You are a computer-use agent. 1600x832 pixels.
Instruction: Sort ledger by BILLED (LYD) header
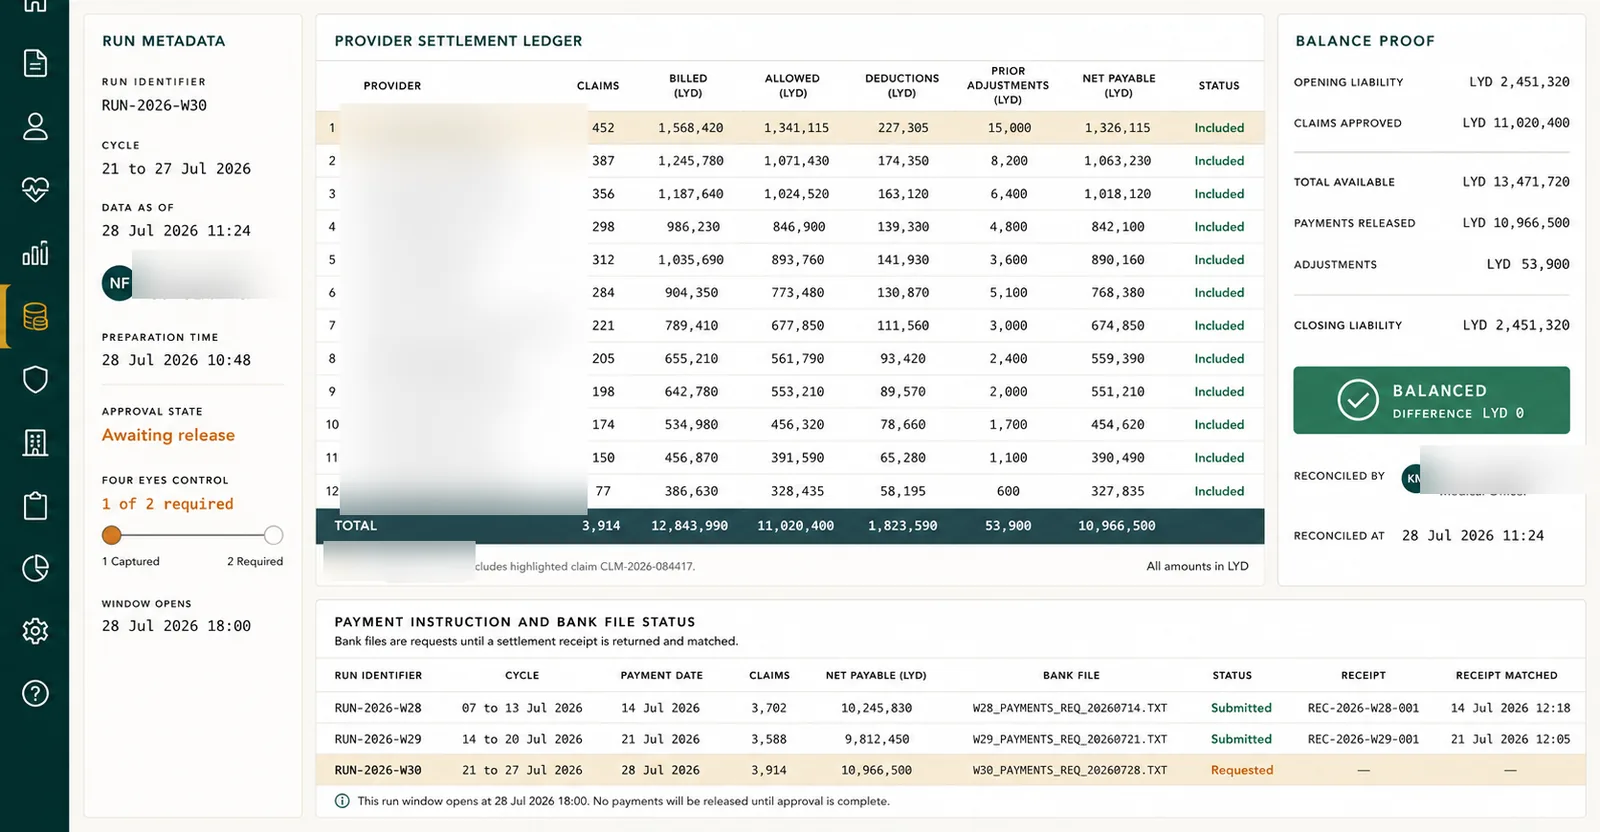click(688, 86)
